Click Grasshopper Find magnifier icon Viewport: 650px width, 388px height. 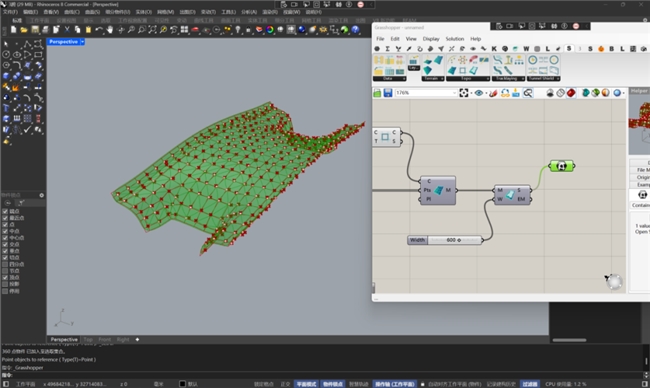[528, 93]
